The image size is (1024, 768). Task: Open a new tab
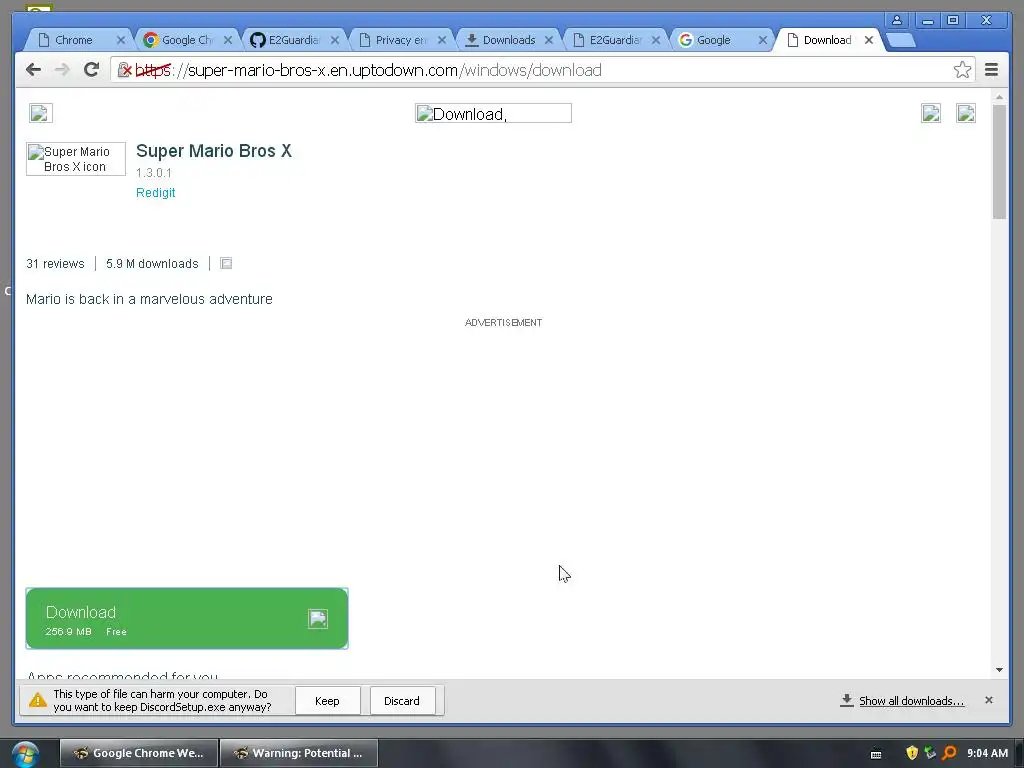pyautogui.click(x=902, y=40)
